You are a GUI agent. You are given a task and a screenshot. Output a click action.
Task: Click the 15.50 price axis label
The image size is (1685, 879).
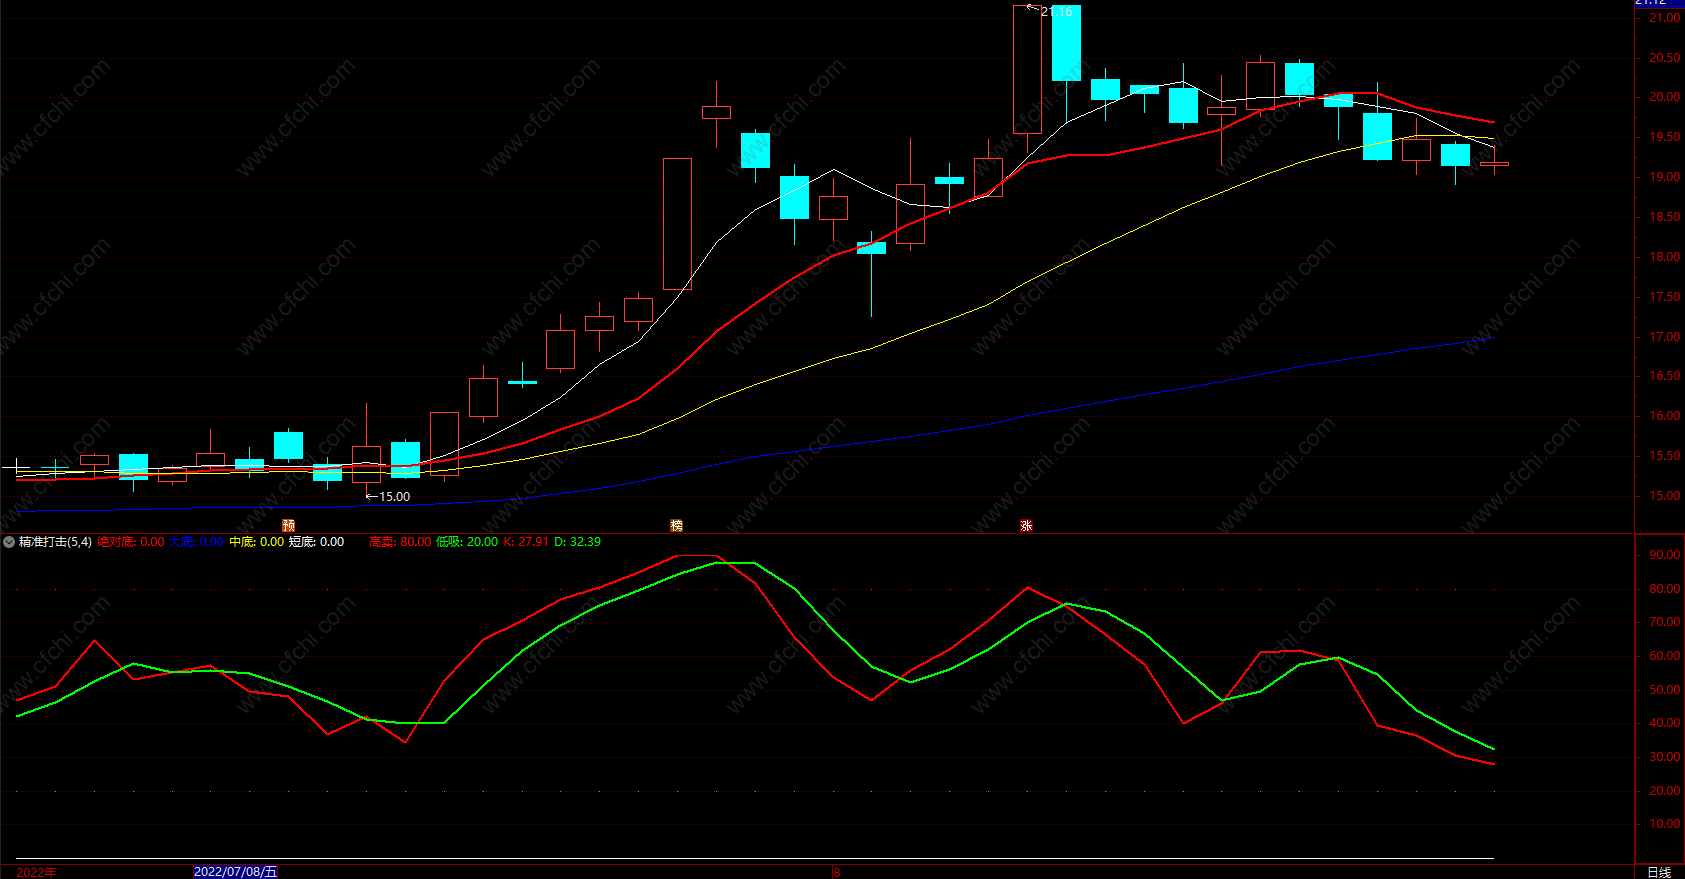pyautogui.click(x=1665, y=456)
